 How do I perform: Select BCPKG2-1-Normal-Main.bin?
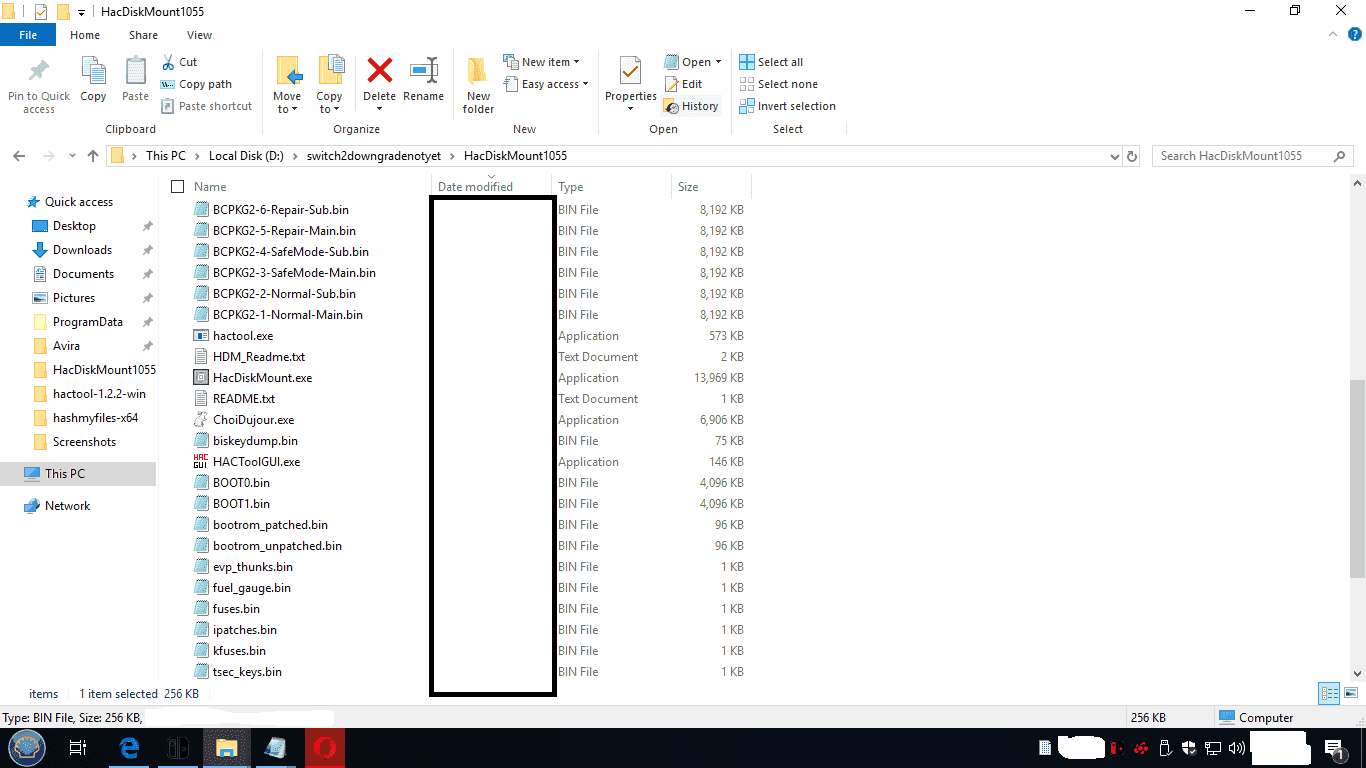point(288,315)
